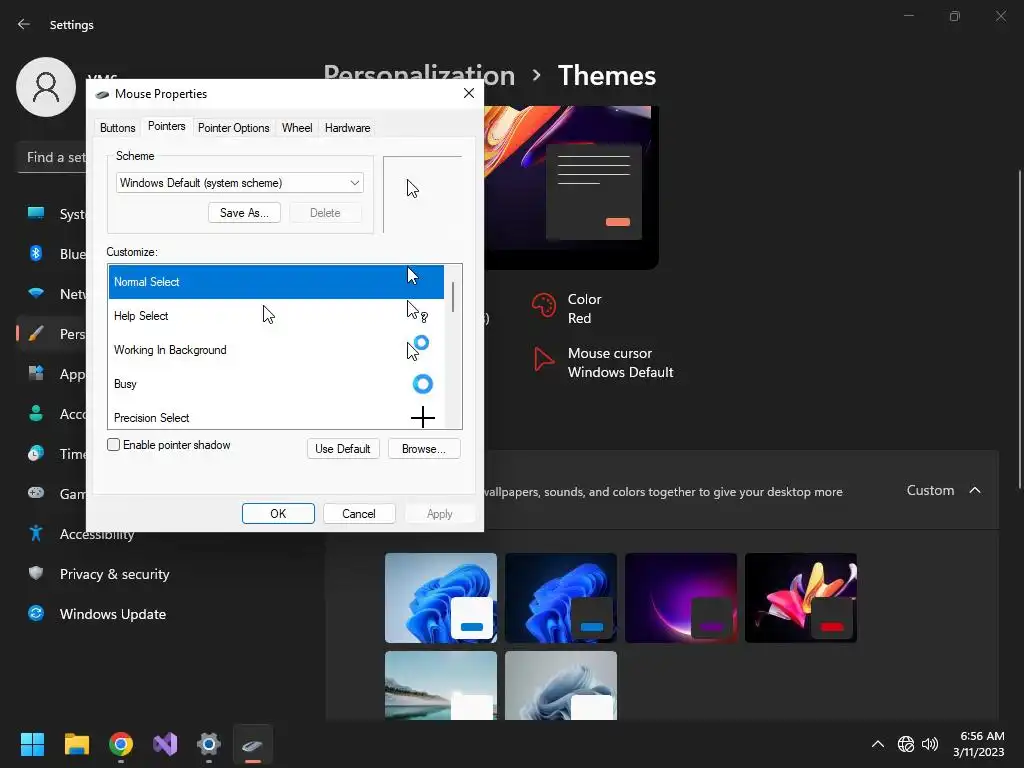Click the Save As... button
The image size is (1024, 768).
pyautogui.click(x=244, y=213)
